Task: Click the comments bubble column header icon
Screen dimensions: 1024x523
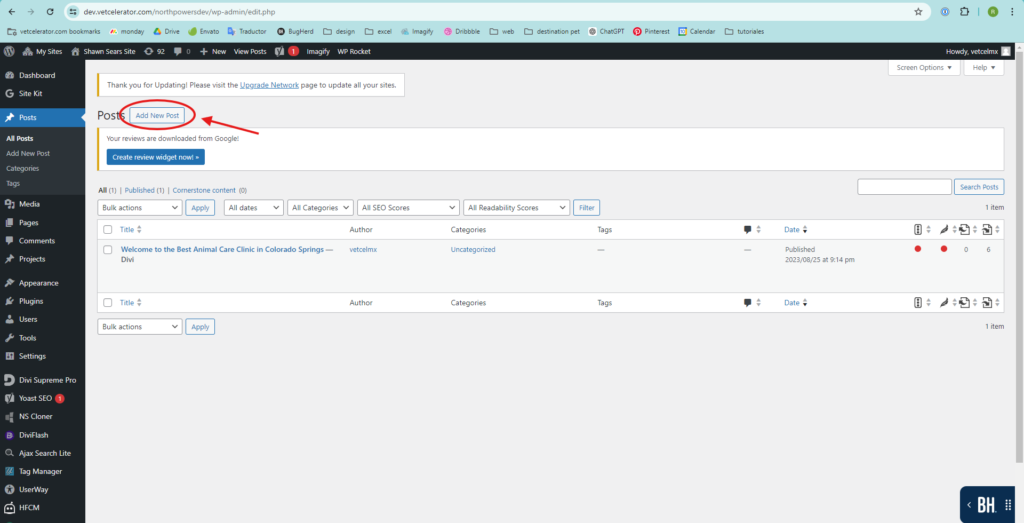Action: coord(747,230)
